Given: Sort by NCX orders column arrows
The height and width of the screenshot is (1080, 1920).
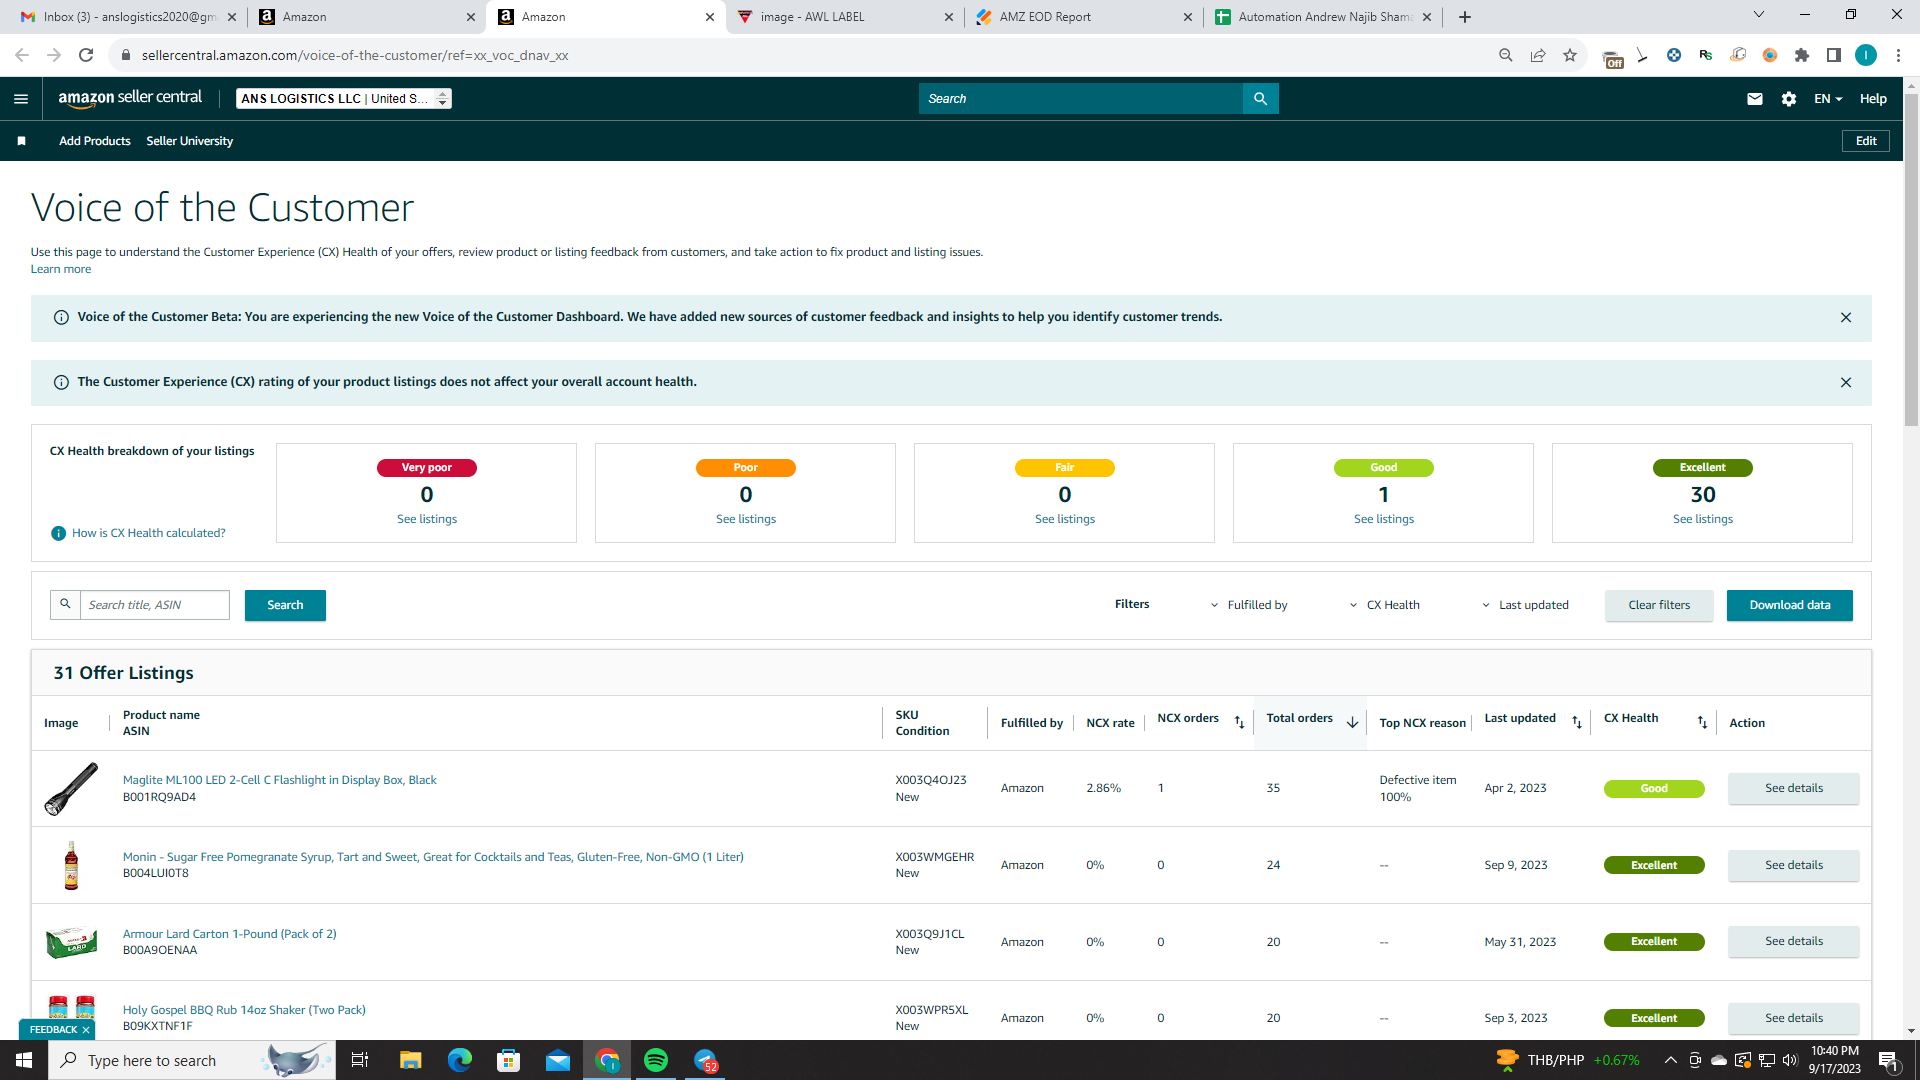Looking at the screenshot, I should (x=1240, y=722).
